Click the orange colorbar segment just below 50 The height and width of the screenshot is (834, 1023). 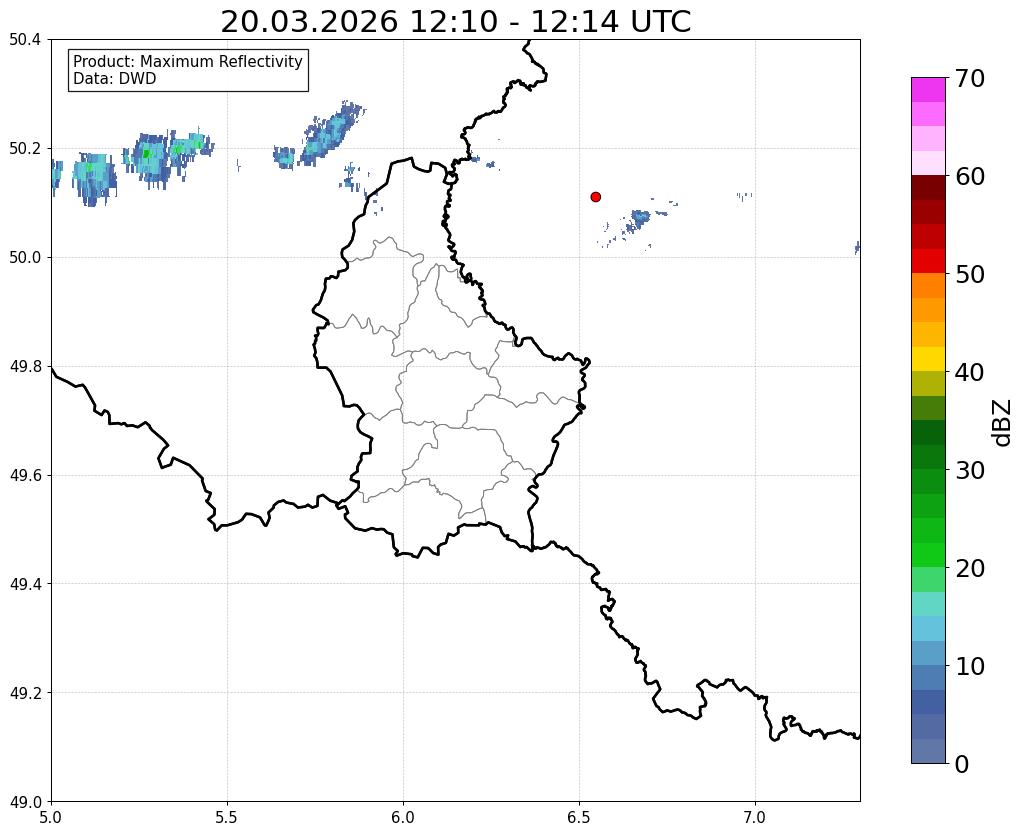[928, 286]
